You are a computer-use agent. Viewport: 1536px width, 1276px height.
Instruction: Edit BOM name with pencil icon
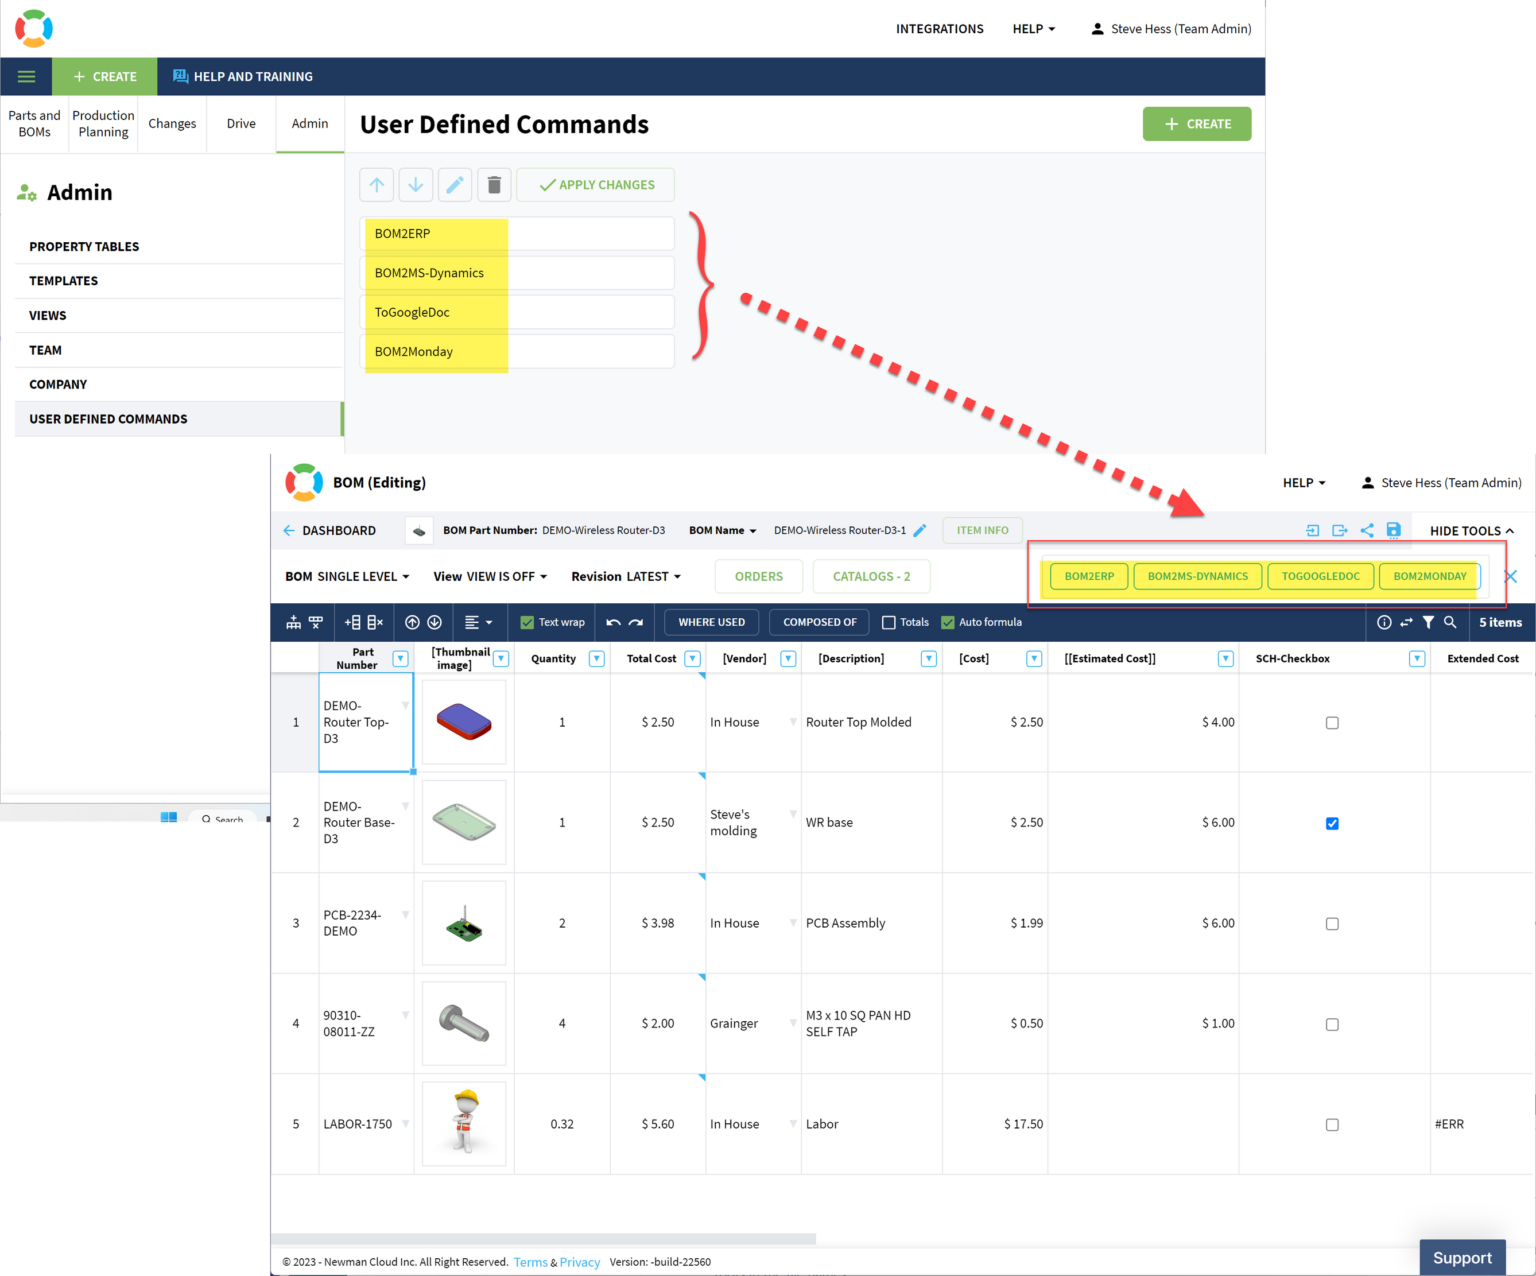(x=920, y=531)
